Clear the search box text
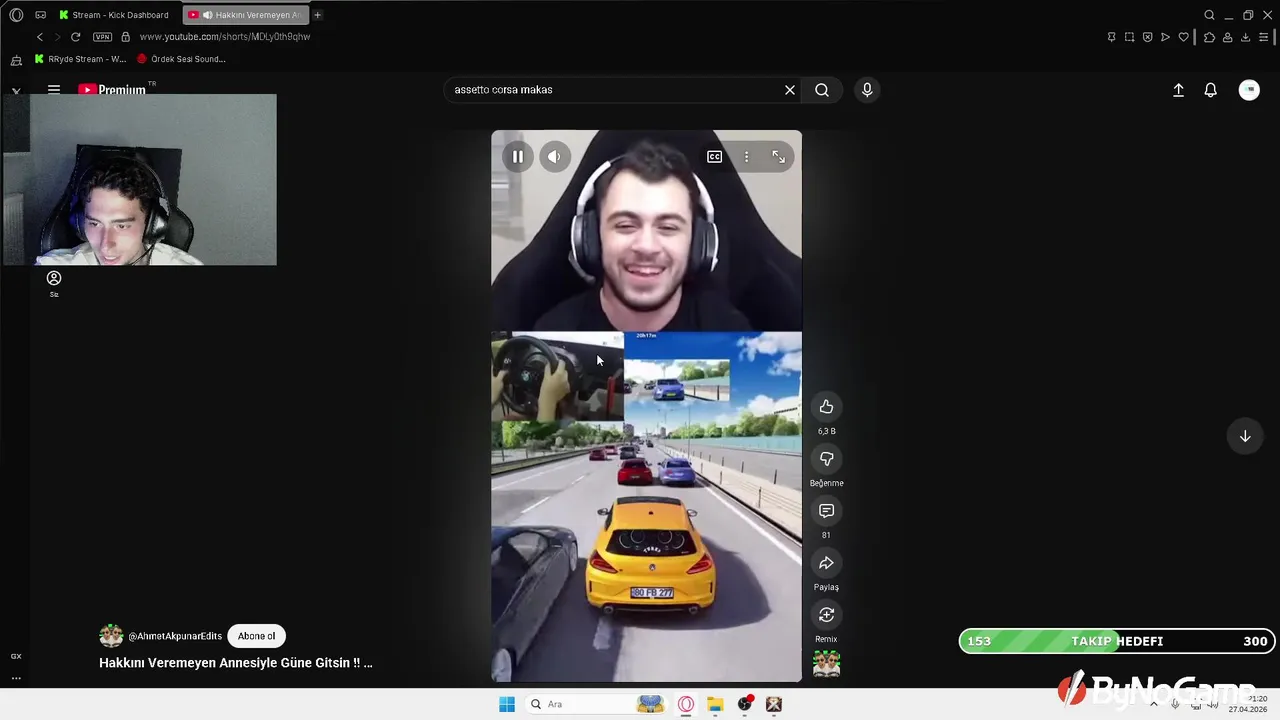 pos(790,90)
